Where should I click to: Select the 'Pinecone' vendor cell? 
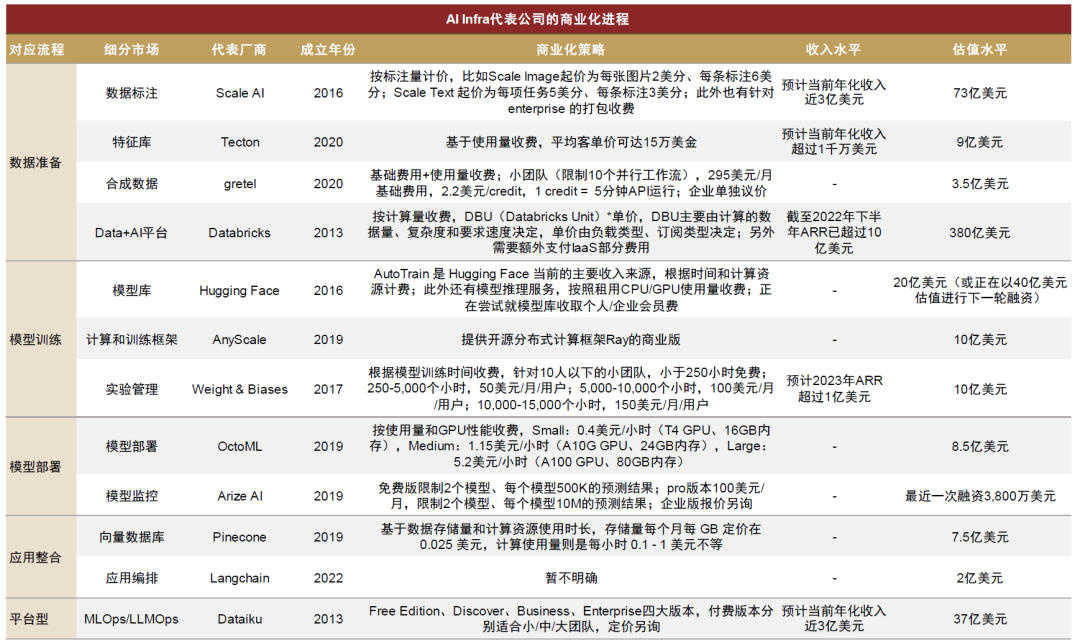240,537
